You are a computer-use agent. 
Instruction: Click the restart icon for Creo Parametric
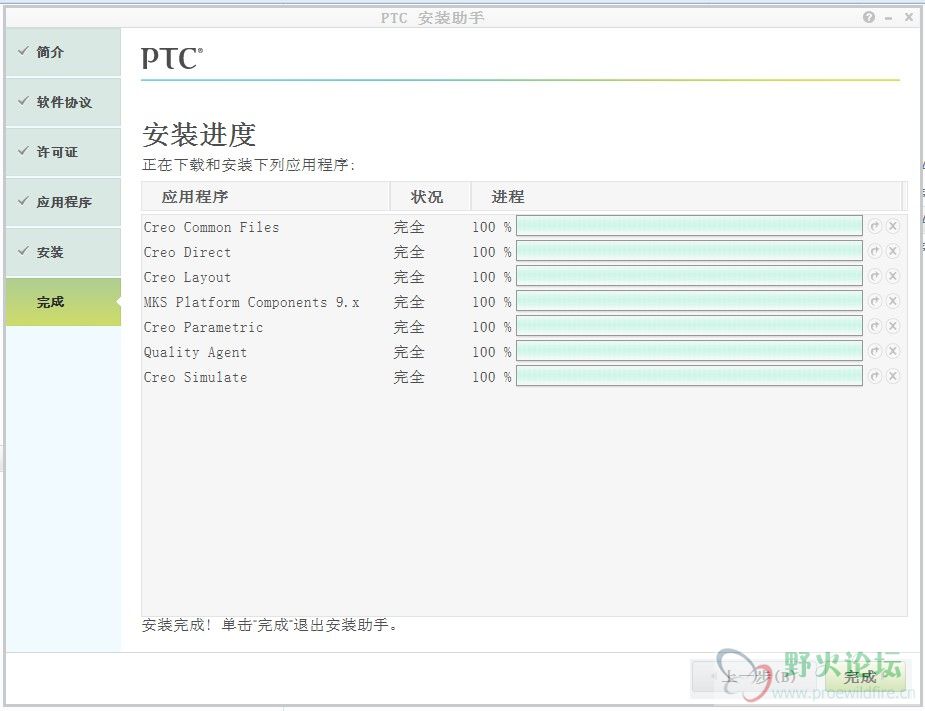[x=875, y=326]
